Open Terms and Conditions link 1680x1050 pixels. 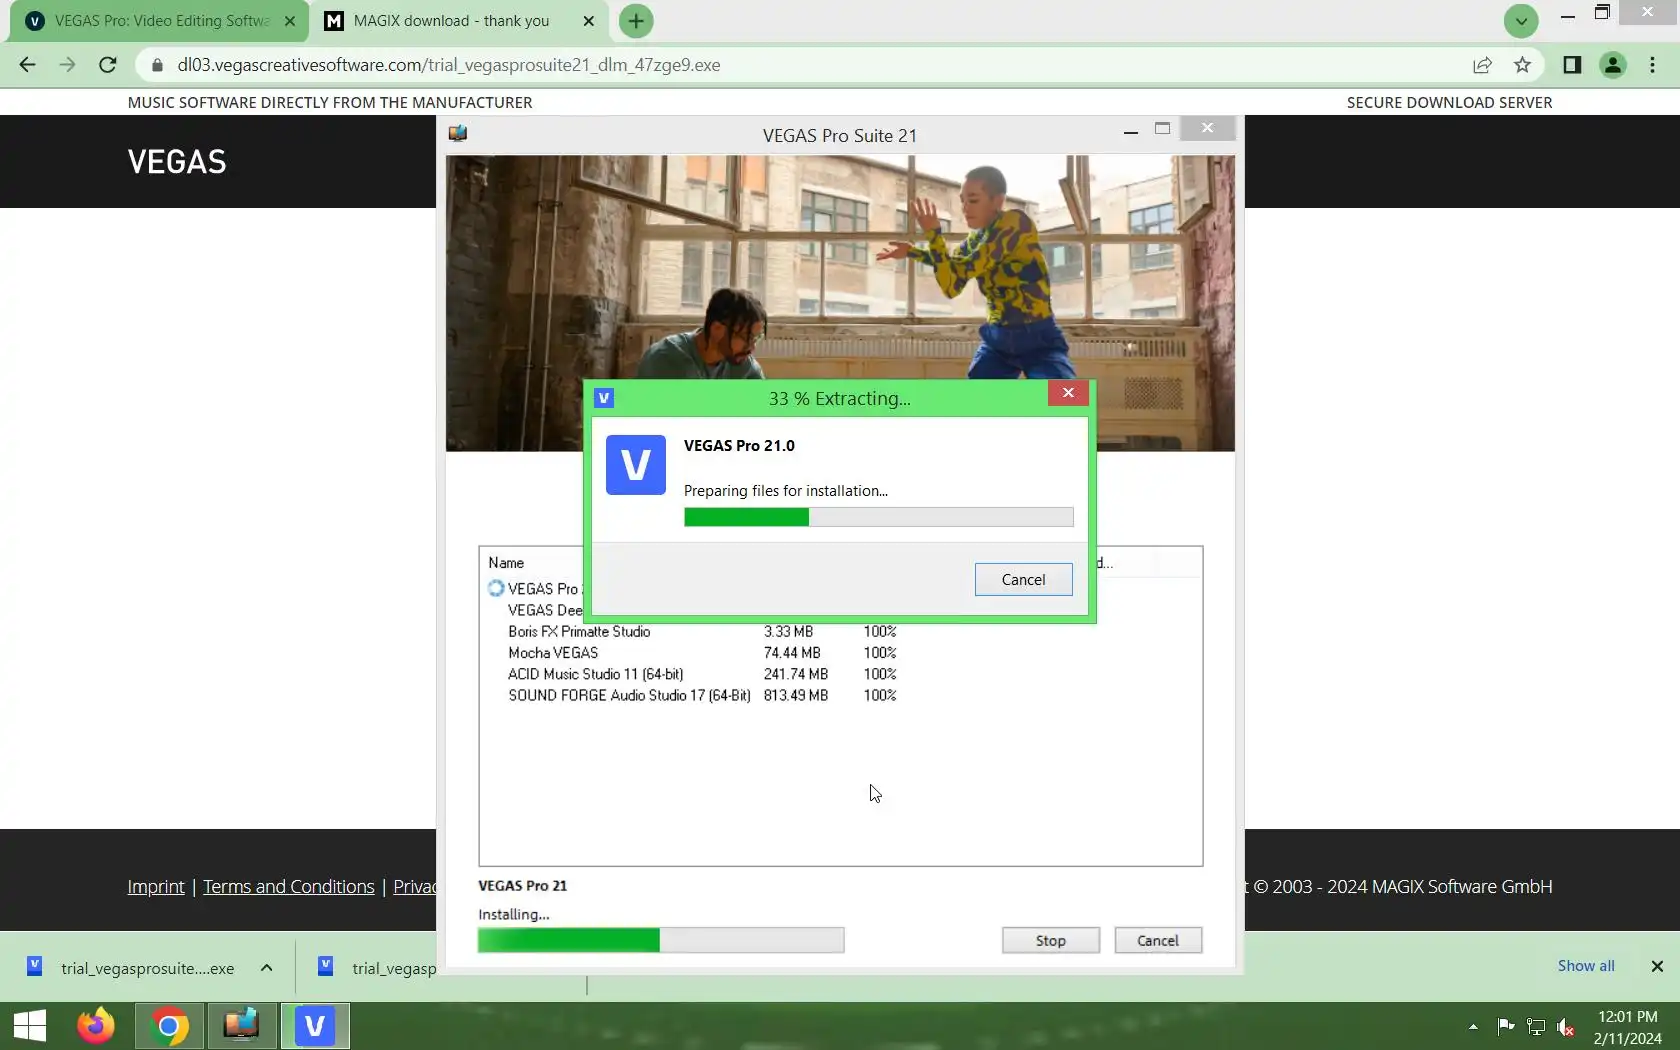coord(289,887)
